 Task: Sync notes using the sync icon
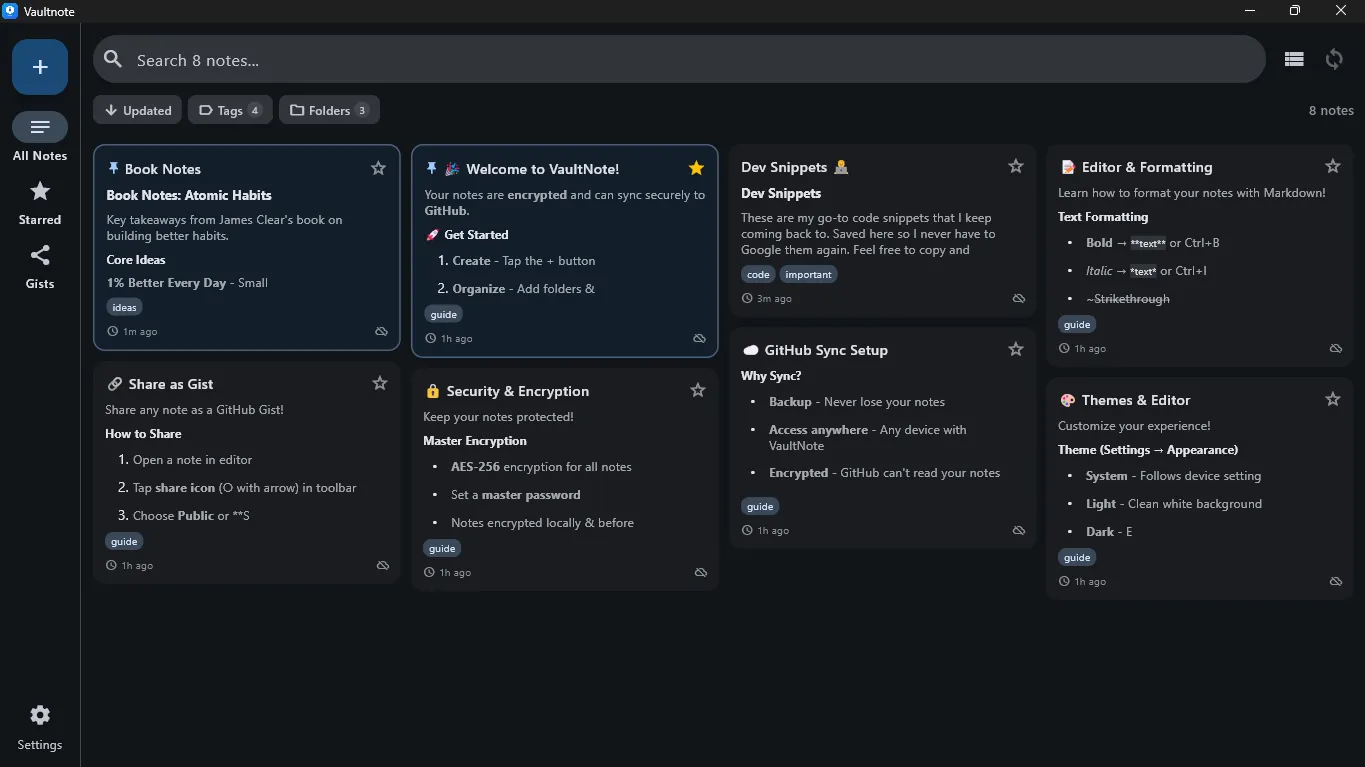click(x=1334, y=59)
